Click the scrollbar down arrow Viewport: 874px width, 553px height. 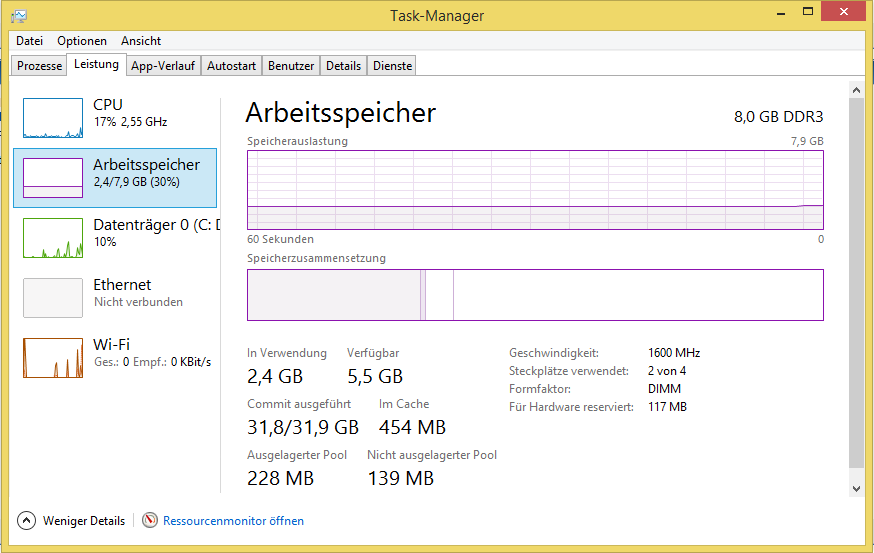(855, 488)
